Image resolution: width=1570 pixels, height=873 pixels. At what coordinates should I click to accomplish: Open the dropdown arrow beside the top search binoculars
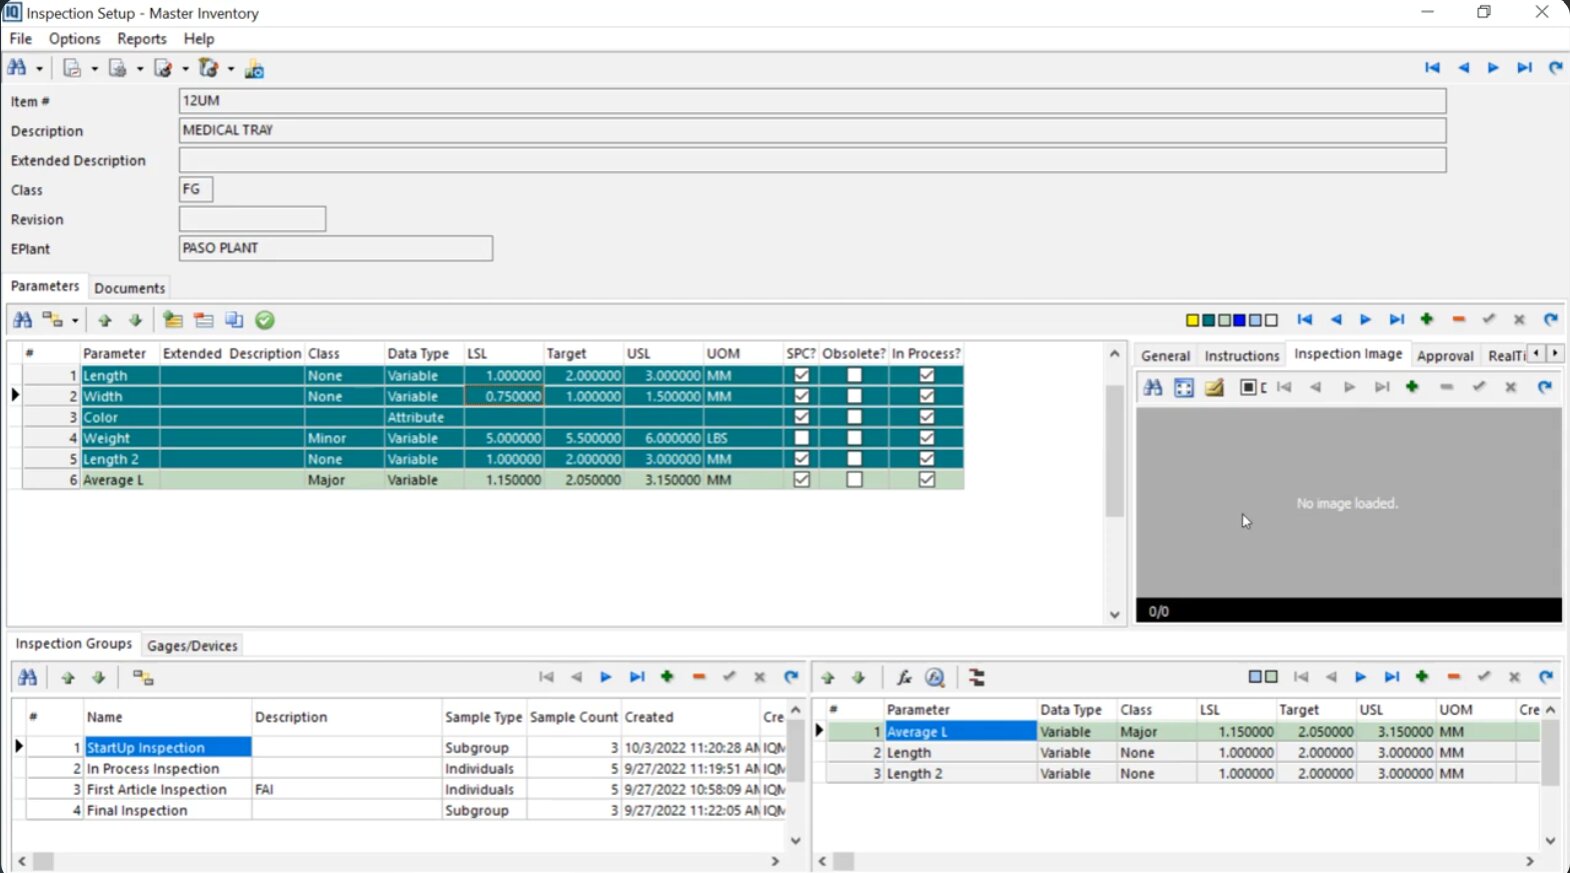coord(40,69)
